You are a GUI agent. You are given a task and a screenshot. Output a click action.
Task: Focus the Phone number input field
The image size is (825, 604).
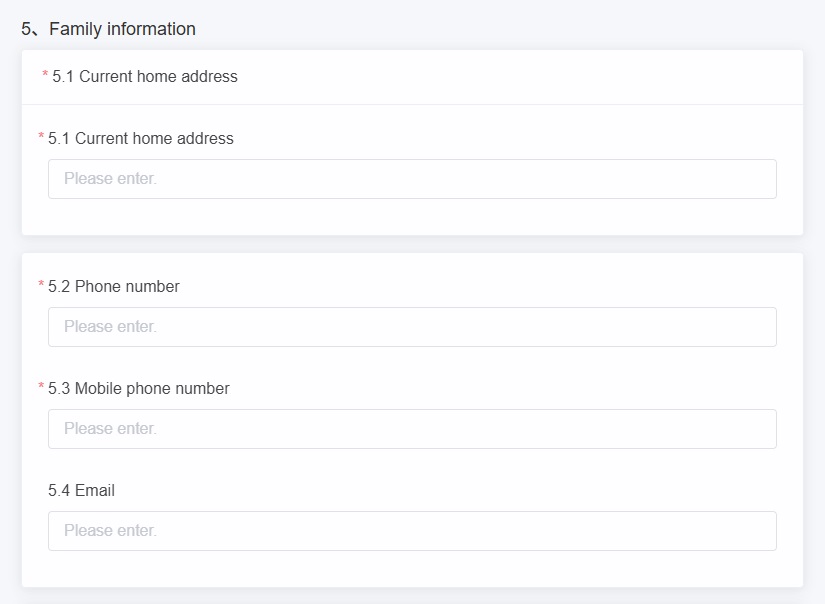(x=412, y=327)
